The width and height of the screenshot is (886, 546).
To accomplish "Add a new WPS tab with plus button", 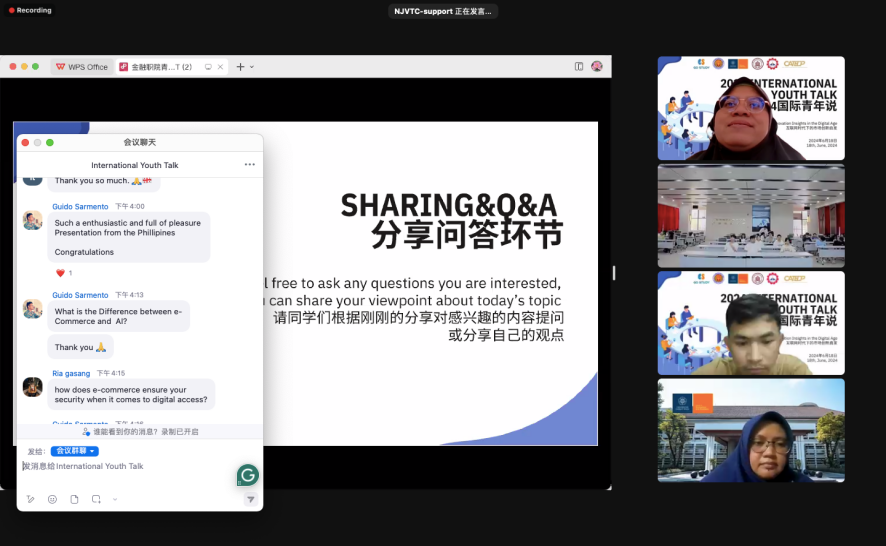I will 240,67.
